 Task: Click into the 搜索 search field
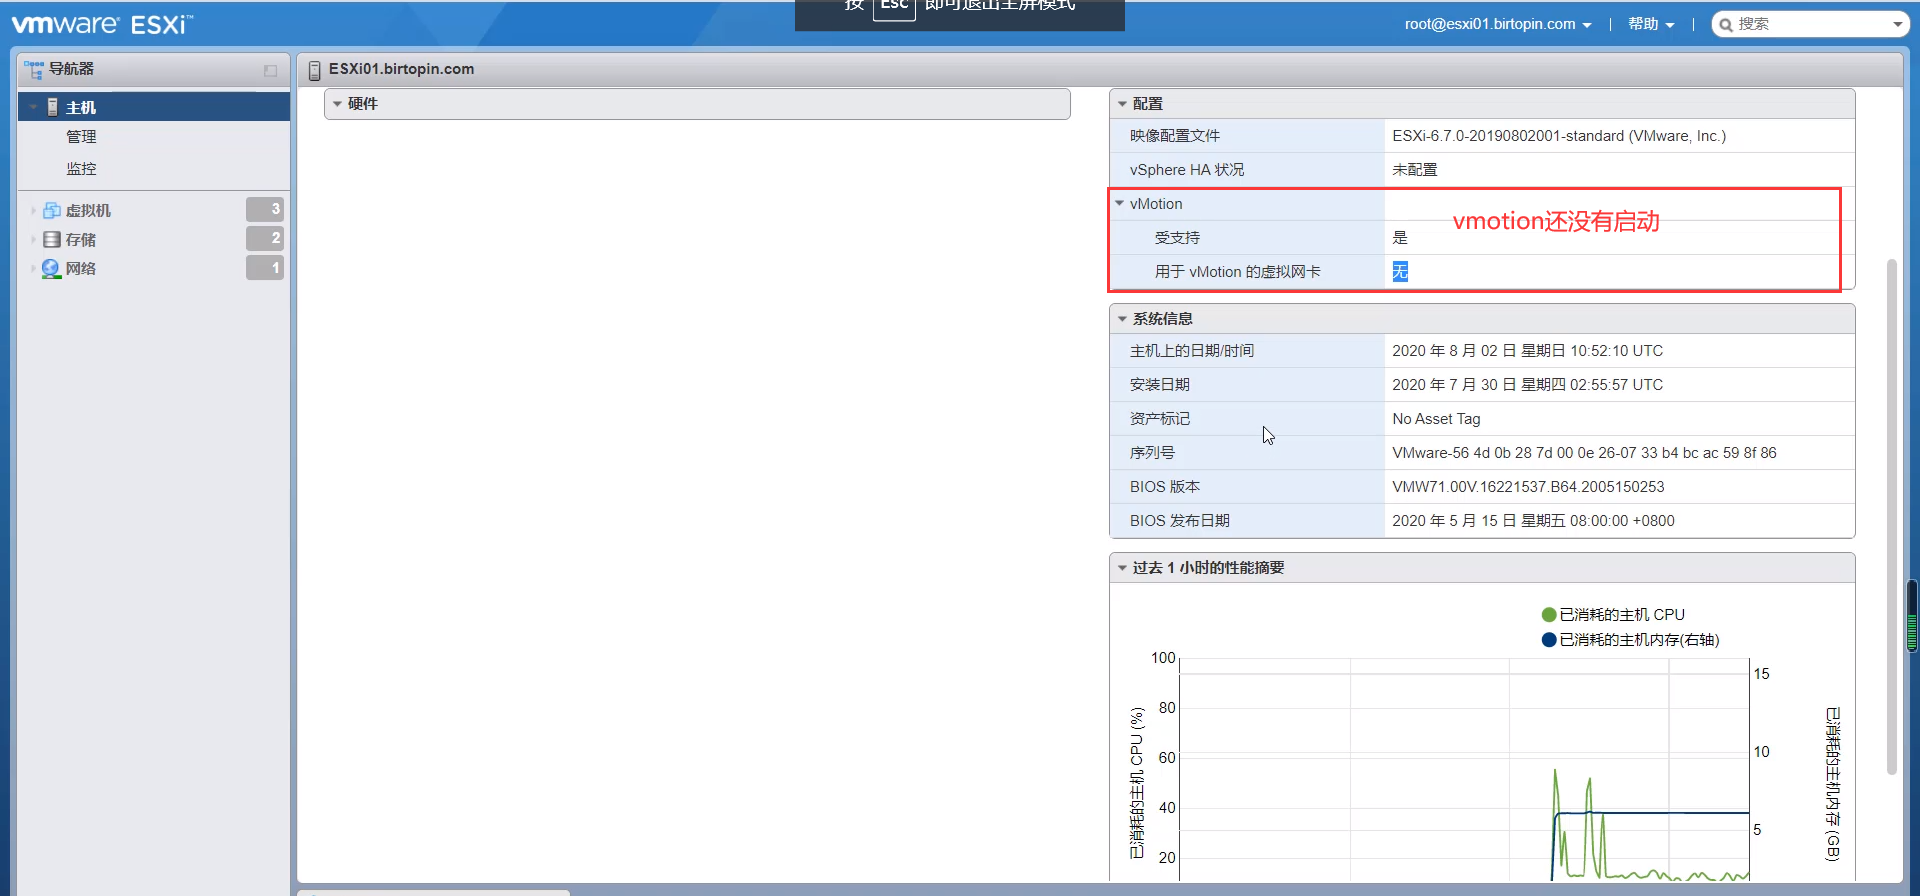pos(1810,24)
